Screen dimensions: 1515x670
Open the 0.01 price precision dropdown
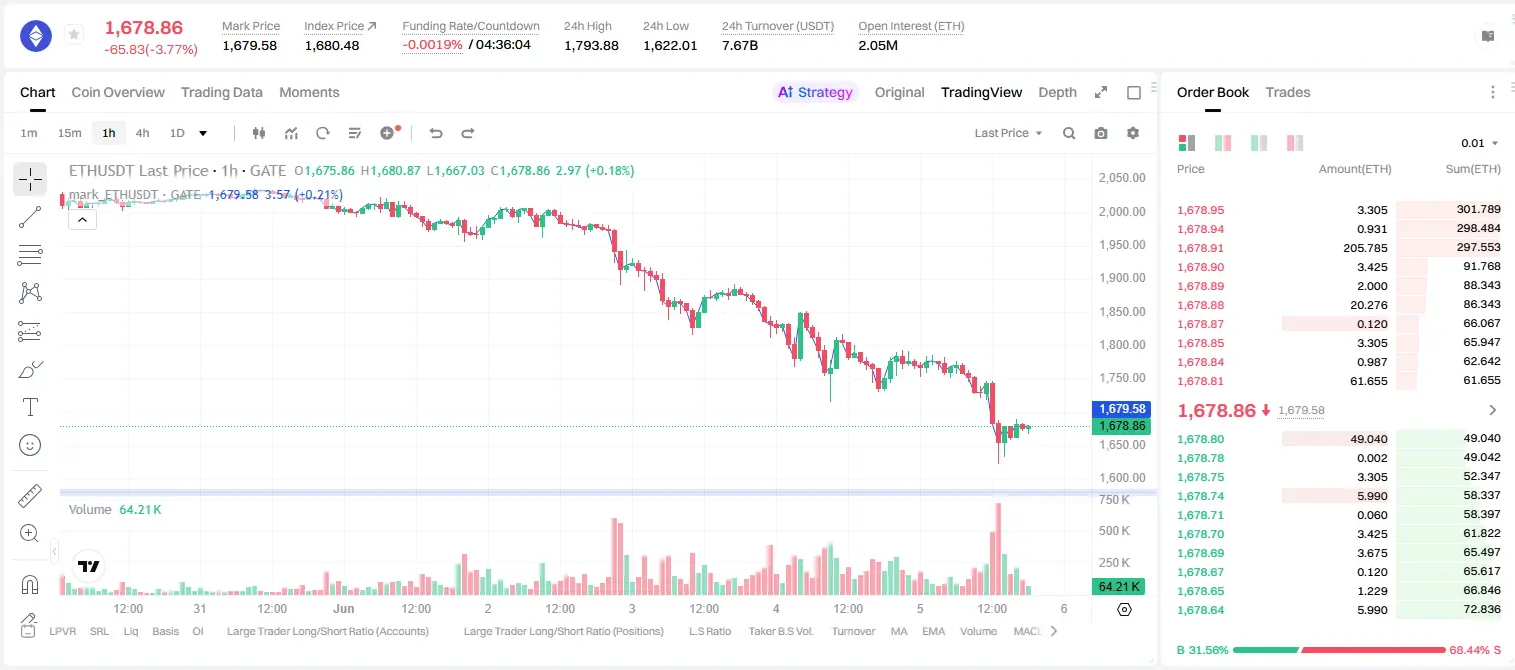pyautogui.click(x=1480, y=143)
